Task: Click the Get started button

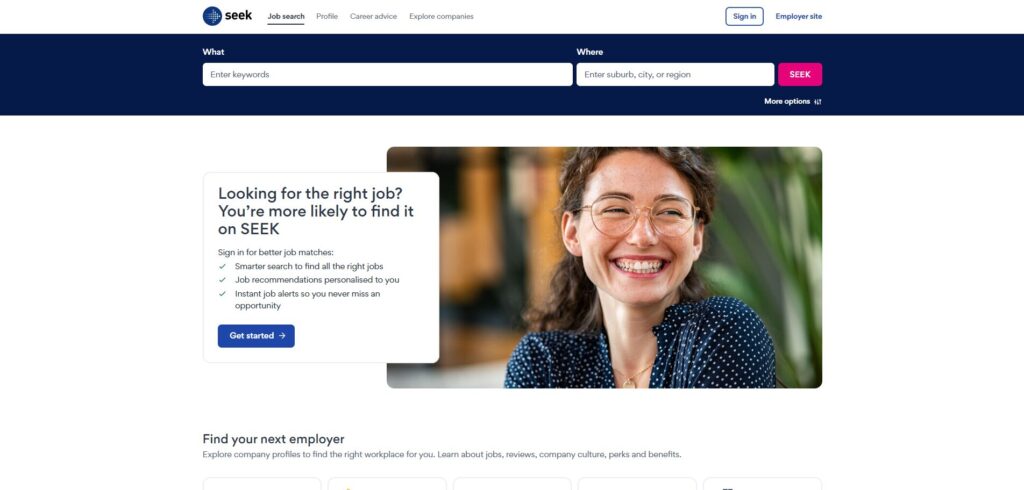Action: [256, 336]
